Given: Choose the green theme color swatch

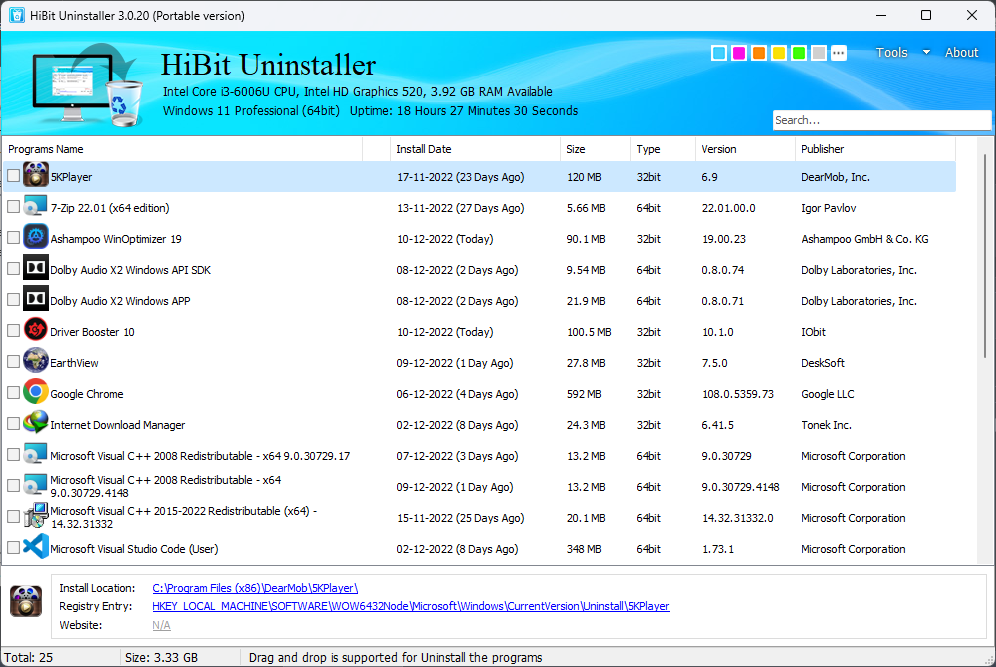Looking at the screenshot, I should point(799,53).
